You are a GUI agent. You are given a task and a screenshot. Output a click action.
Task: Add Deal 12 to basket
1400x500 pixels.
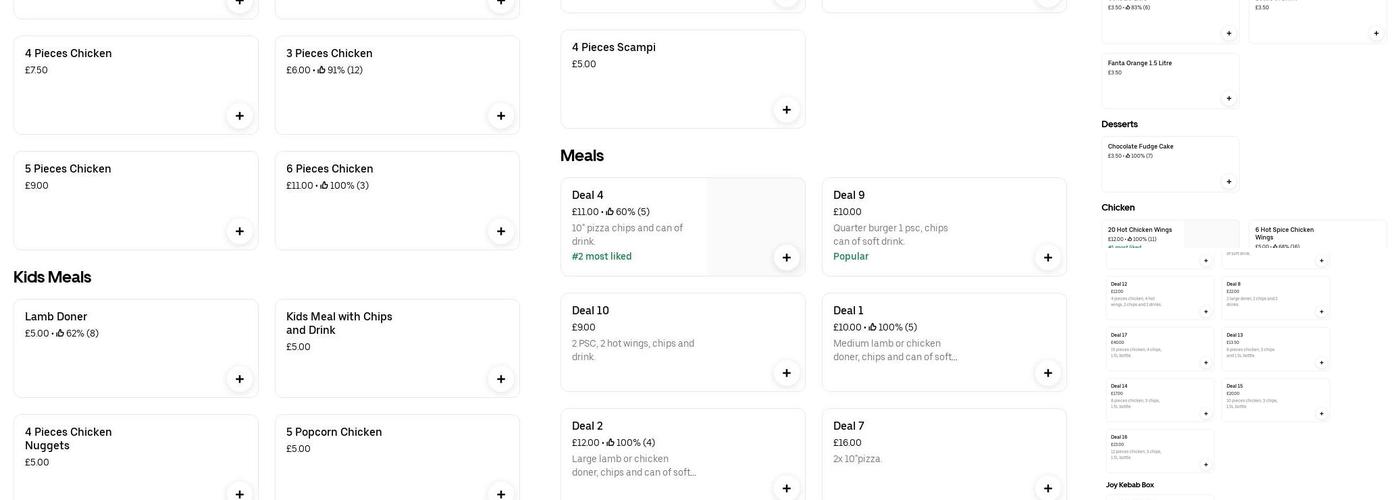(x=1205, y=311)
